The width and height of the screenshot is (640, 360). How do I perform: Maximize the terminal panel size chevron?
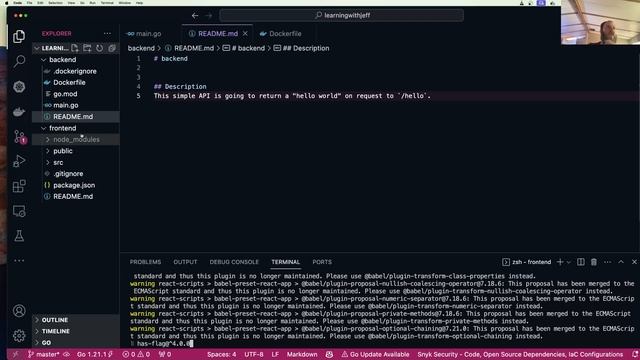[621, 262]
